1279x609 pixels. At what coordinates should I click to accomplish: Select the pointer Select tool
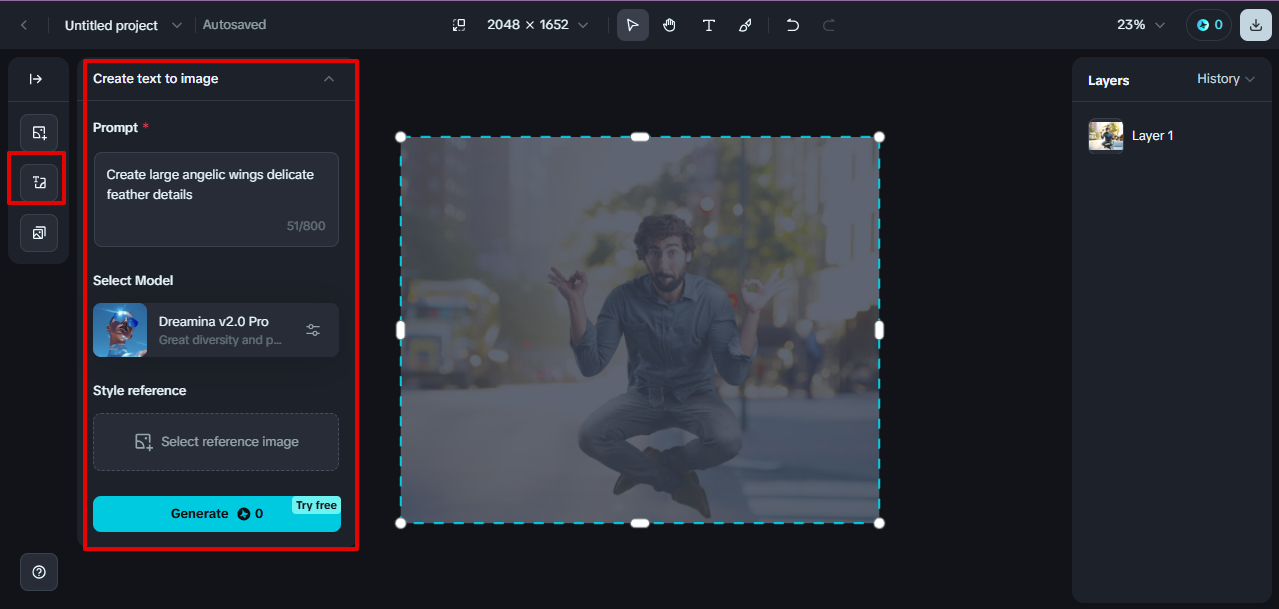tap(633, 25)
